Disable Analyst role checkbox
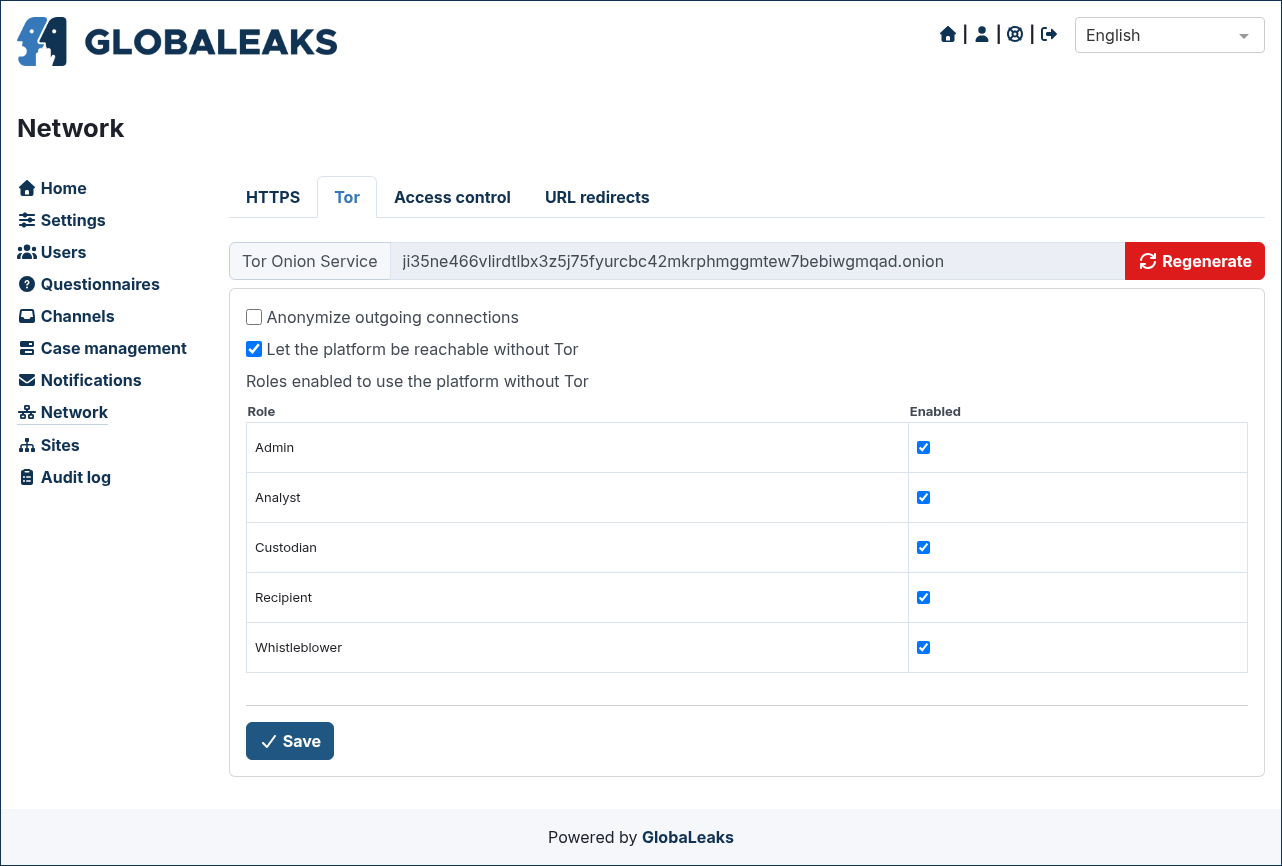The width and height of the screenshot is (1282, 866). pos(923,497)
